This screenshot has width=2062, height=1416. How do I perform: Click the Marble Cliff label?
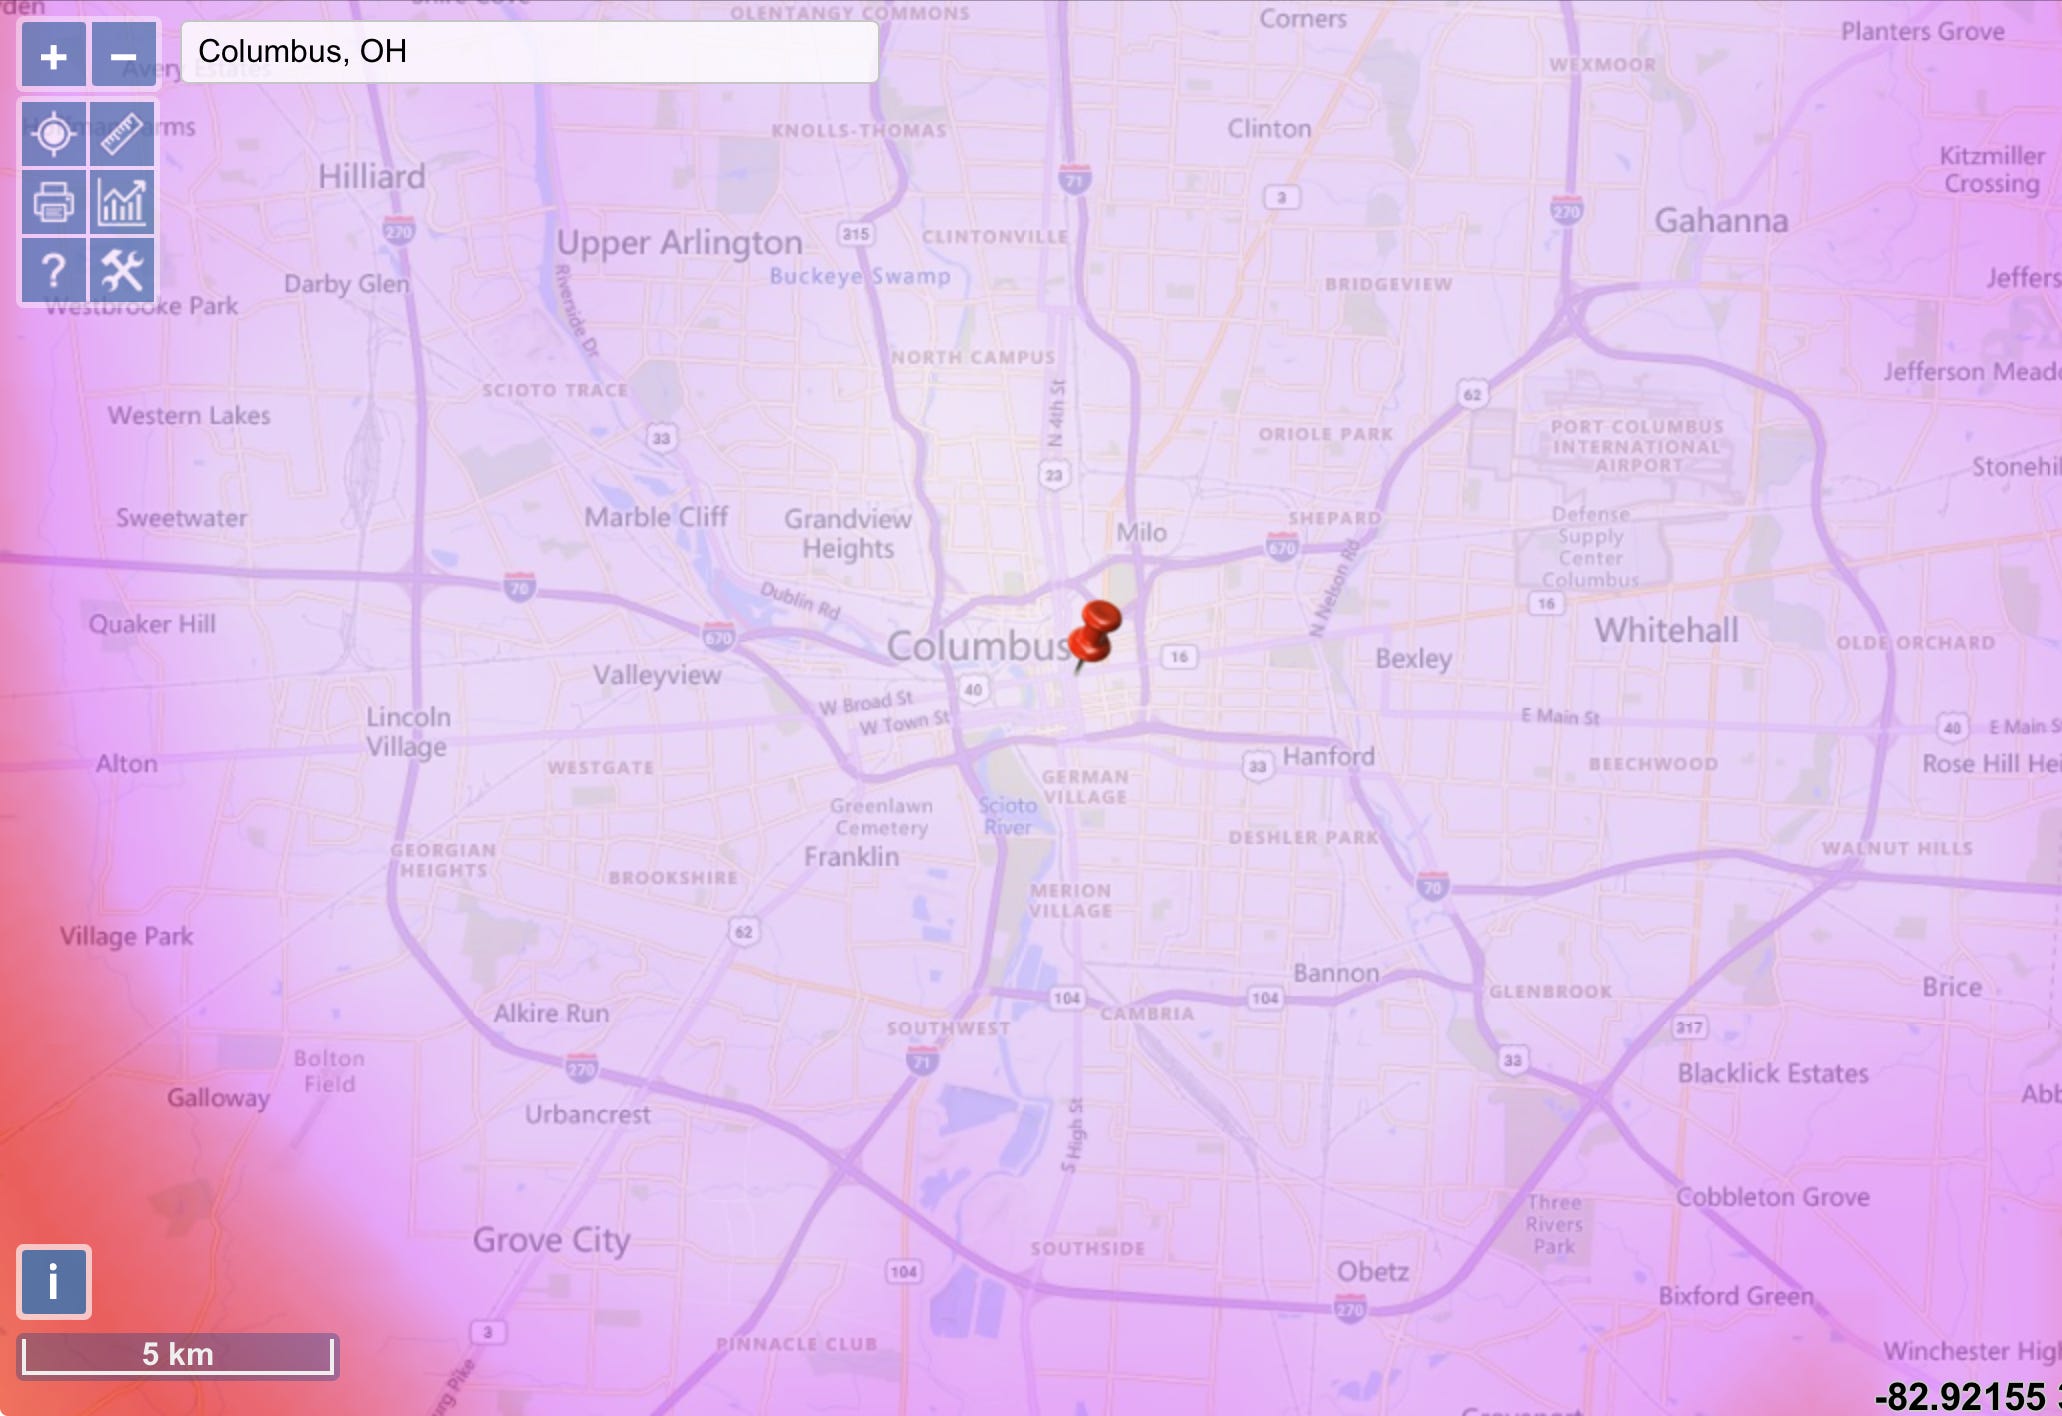click(656, 517)
